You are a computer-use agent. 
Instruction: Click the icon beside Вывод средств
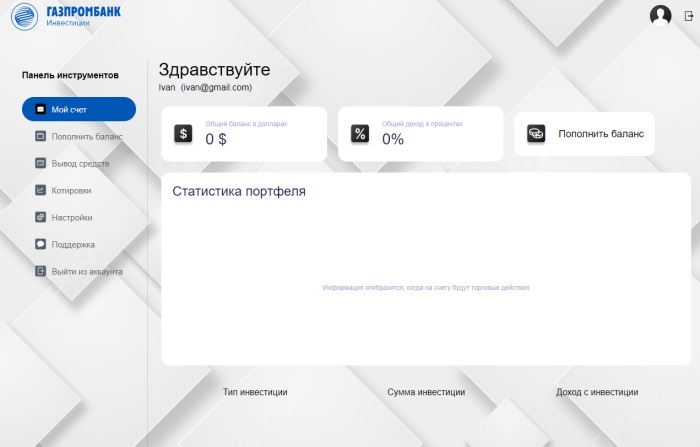point(40,163)
